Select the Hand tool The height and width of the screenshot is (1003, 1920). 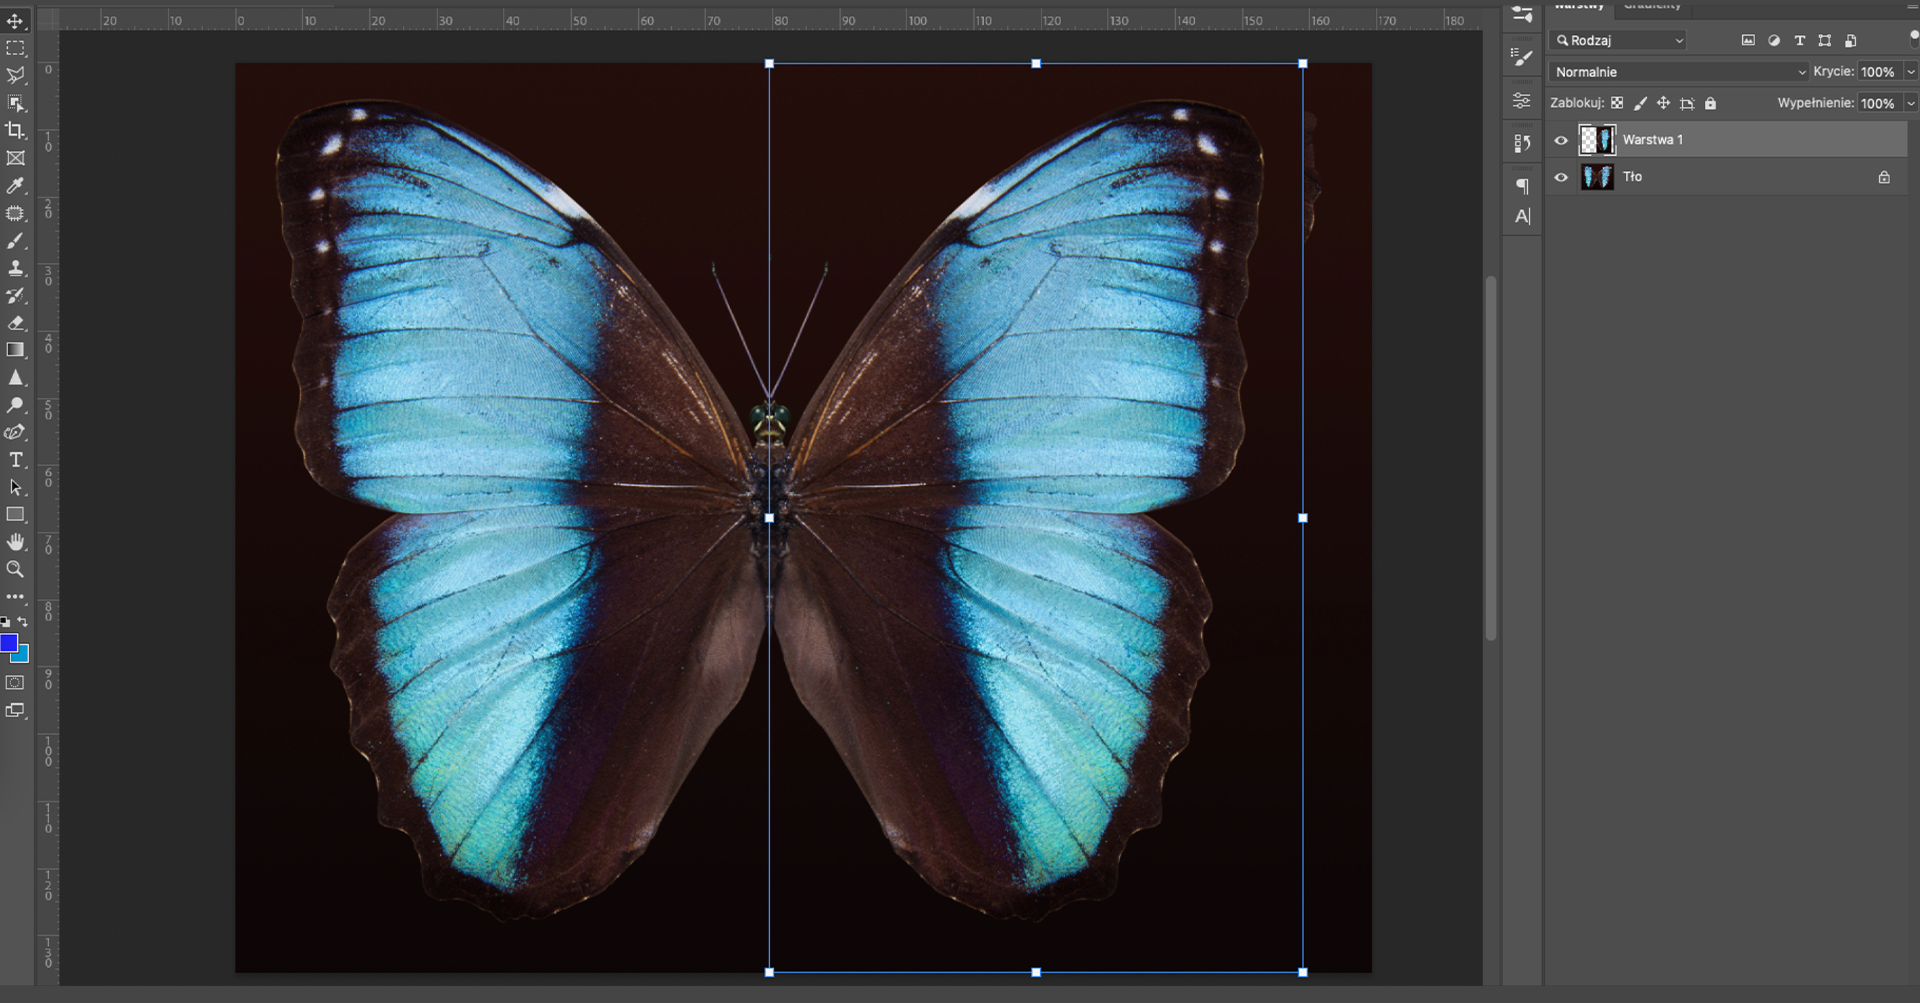click(15, 542)
